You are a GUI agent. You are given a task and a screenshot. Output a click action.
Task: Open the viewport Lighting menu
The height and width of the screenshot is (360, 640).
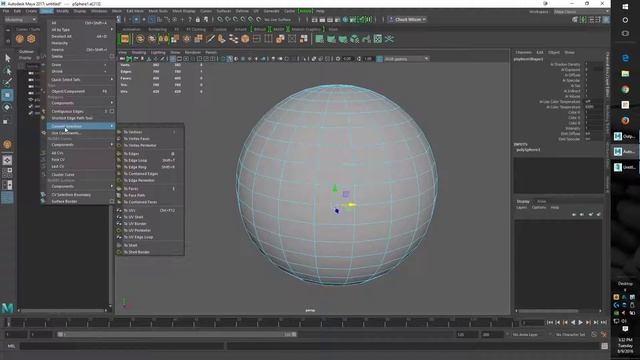click(158, 52)
